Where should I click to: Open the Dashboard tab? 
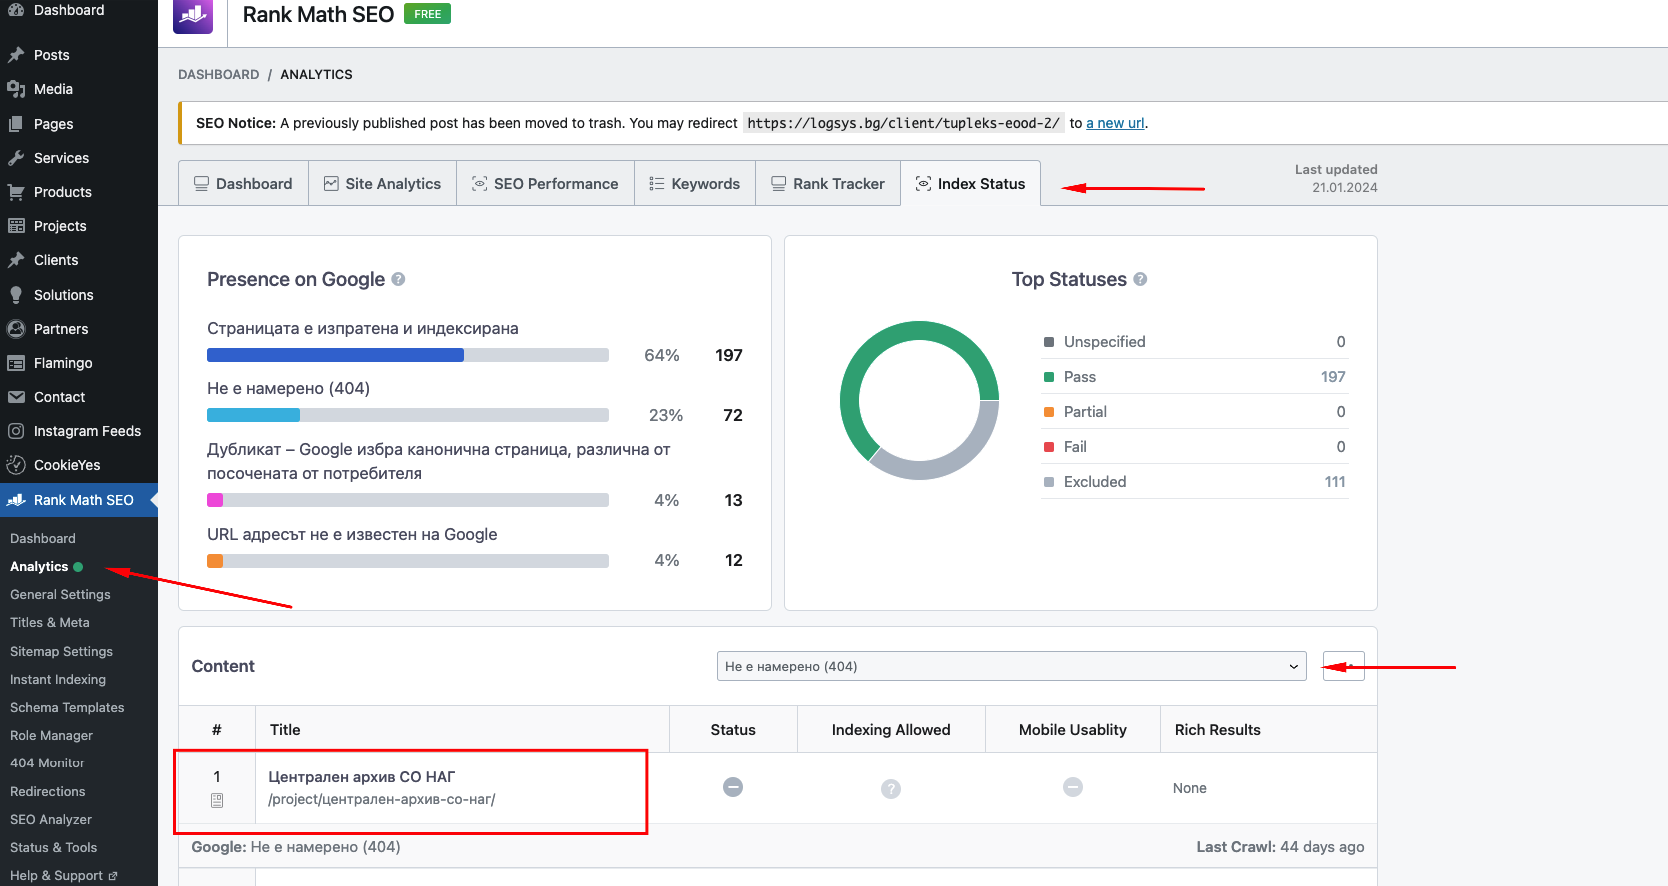243,184
